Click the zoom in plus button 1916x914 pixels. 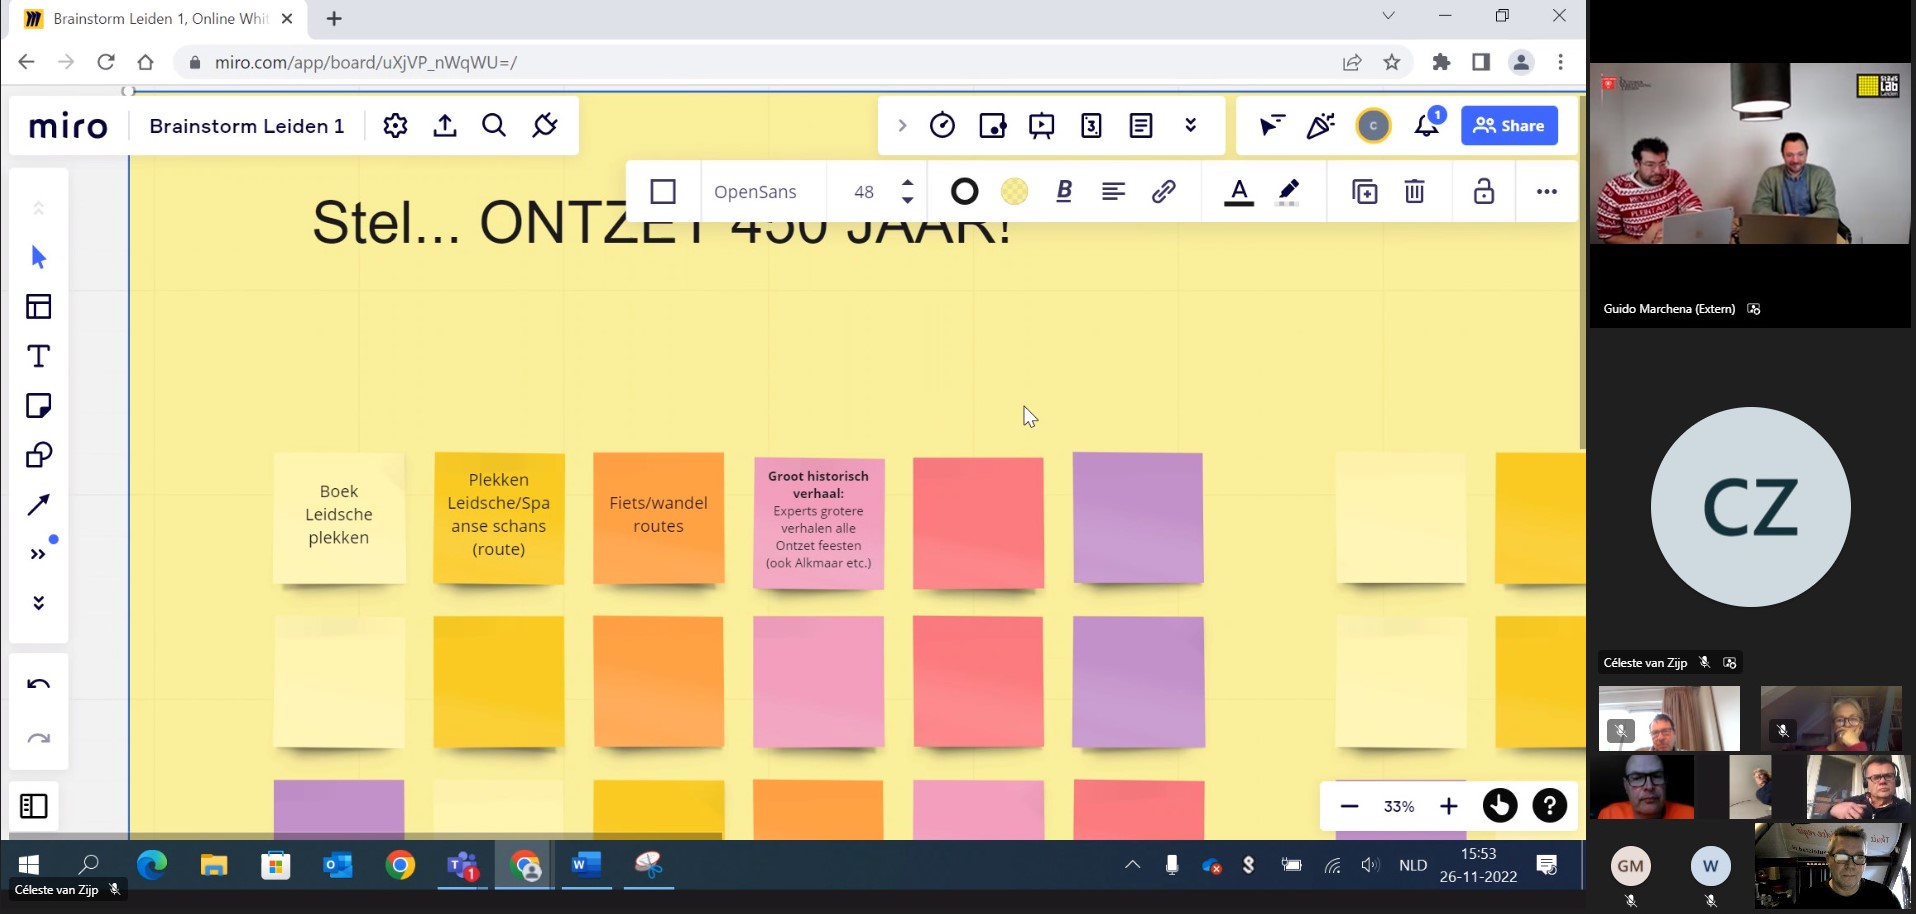(x=1448, y=806)
